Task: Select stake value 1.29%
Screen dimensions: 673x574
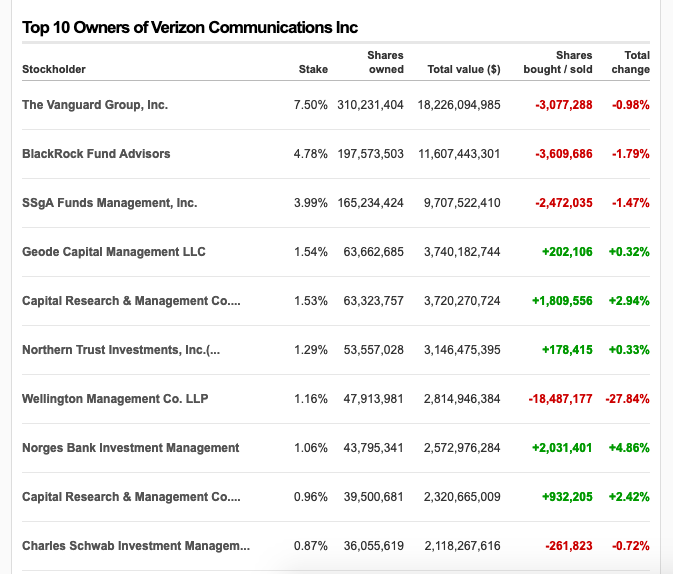Action: pos(311,350)
